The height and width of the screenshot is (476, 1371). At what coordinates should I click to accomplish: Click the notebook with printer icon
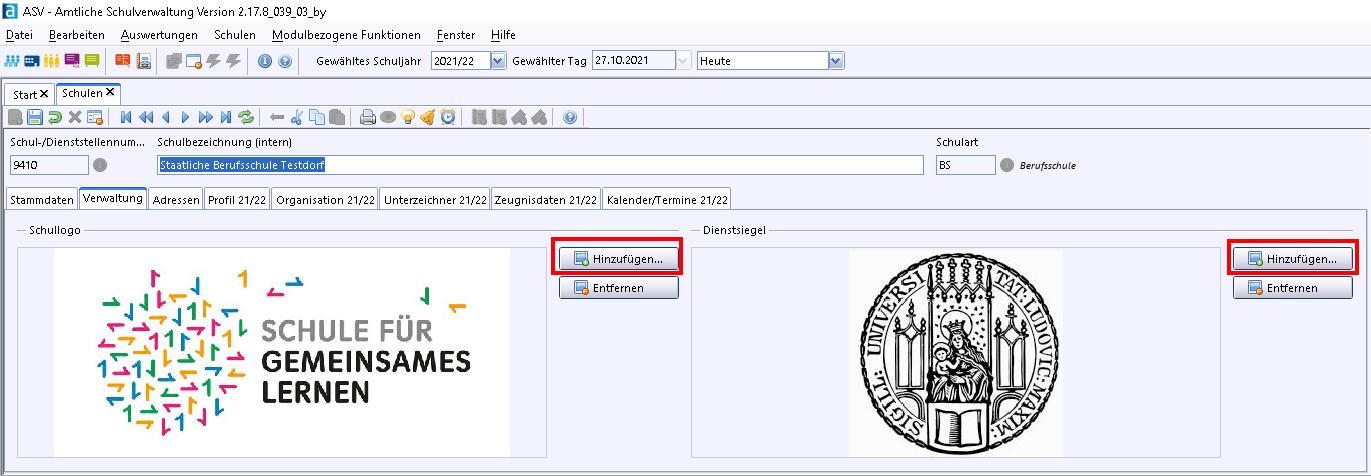(x=143, y=61)
